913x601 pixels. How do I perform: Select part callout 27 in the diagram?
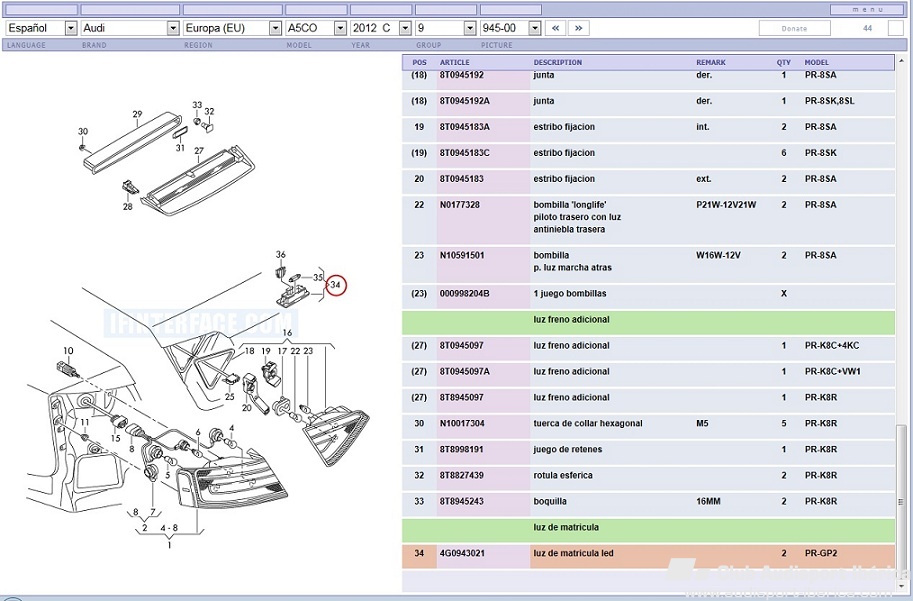pos(199,152)
